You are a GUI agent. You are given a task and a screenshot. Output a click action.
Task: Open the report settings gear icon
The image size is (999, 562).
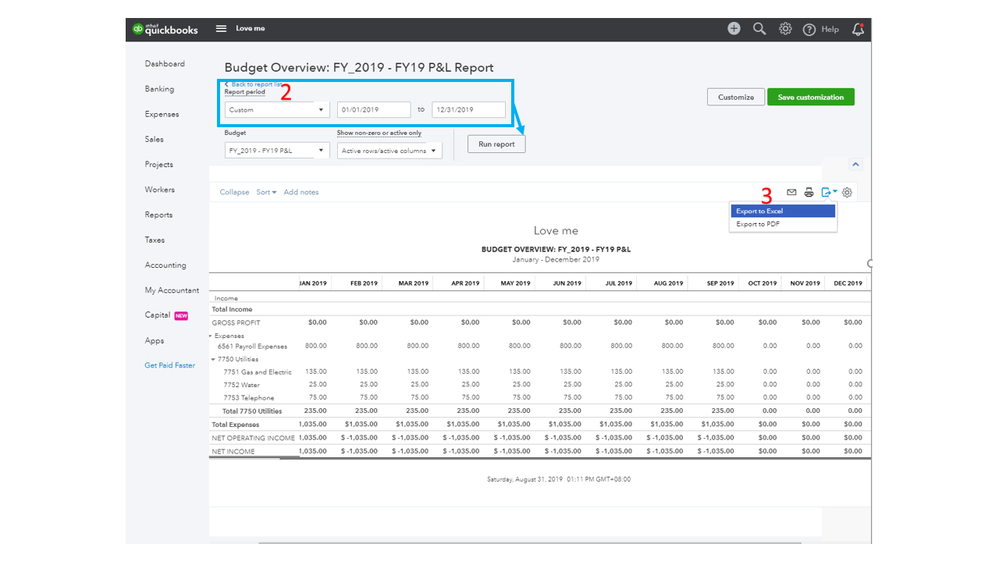(847, 192)
